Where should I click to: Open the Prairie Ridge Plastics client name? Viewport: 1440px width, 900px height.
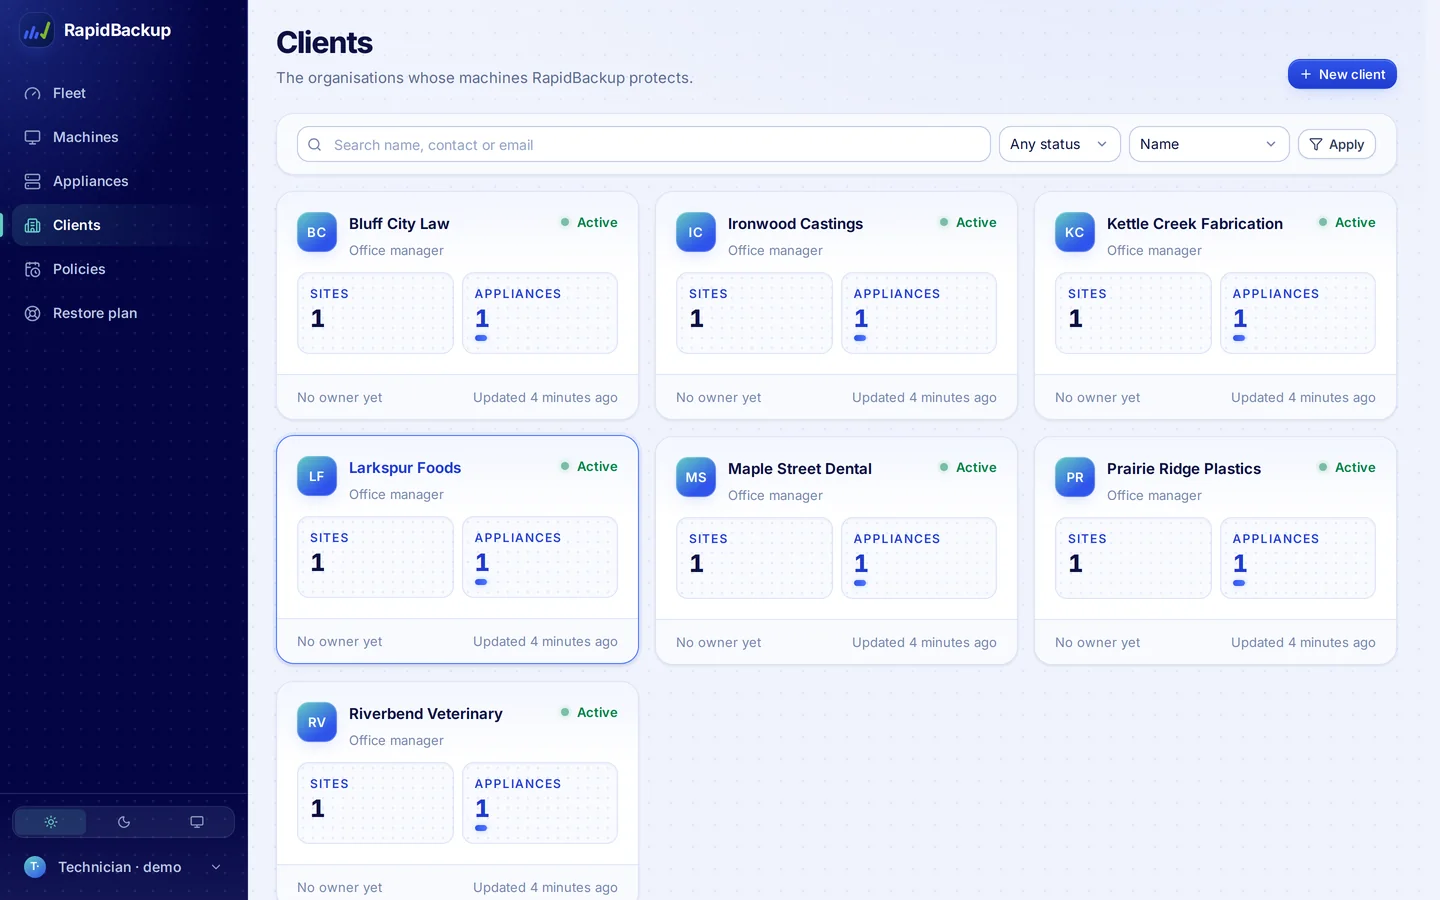1184,469
